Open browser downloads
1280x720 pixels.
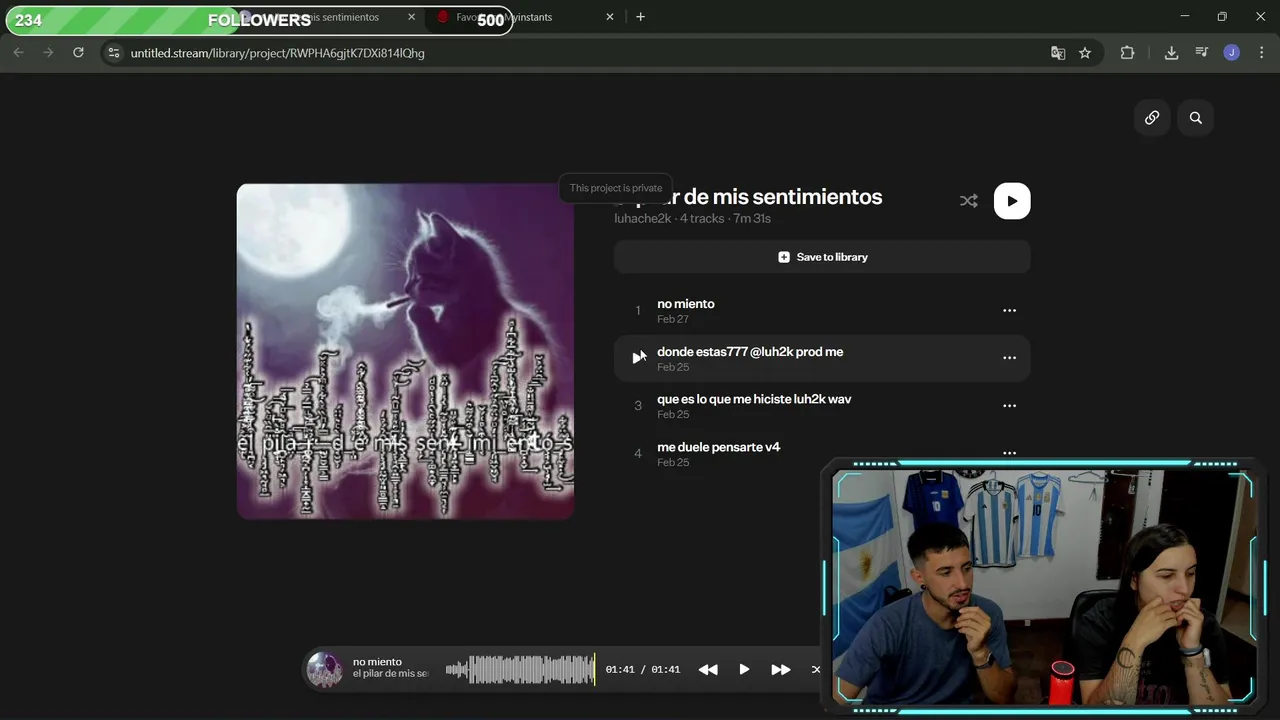click(x=1171, y=53)
